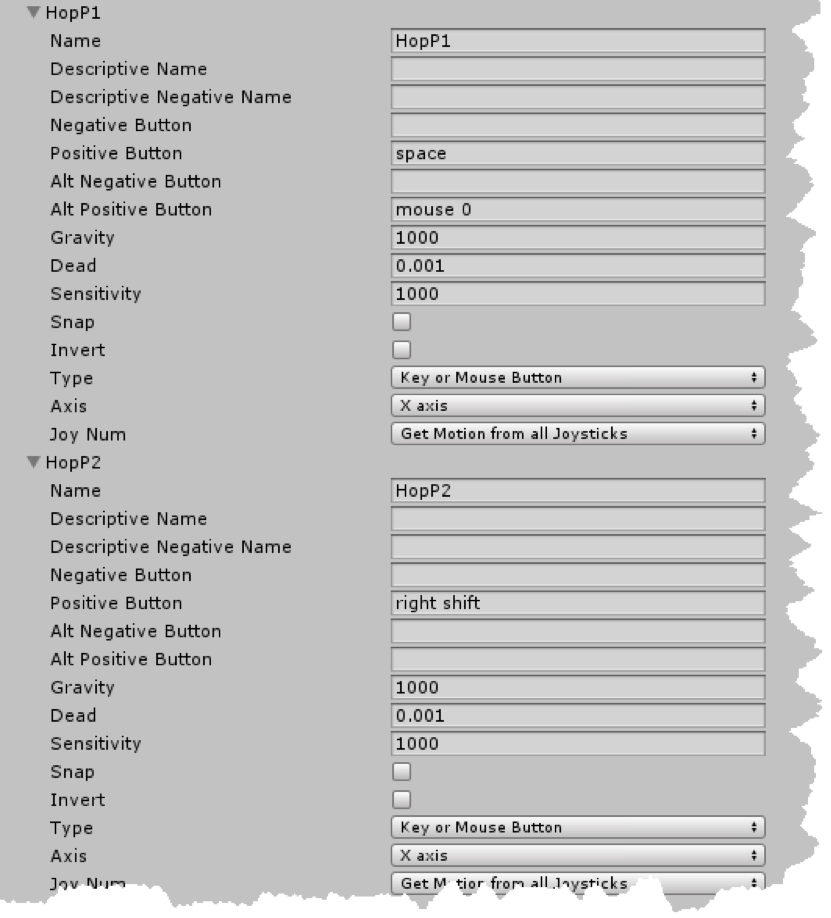Click HopP2 Dead value field

pyautogui.click(x=578, y=715)
